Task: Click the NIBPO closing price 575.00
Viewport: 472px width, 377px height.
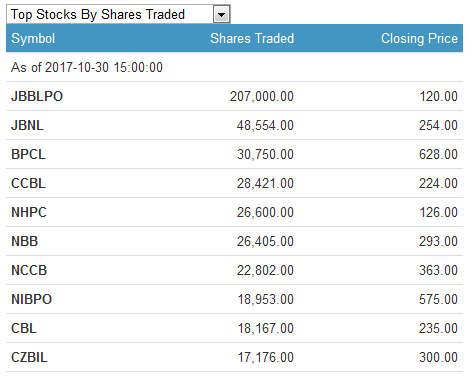Action: [x=438, y=299]
